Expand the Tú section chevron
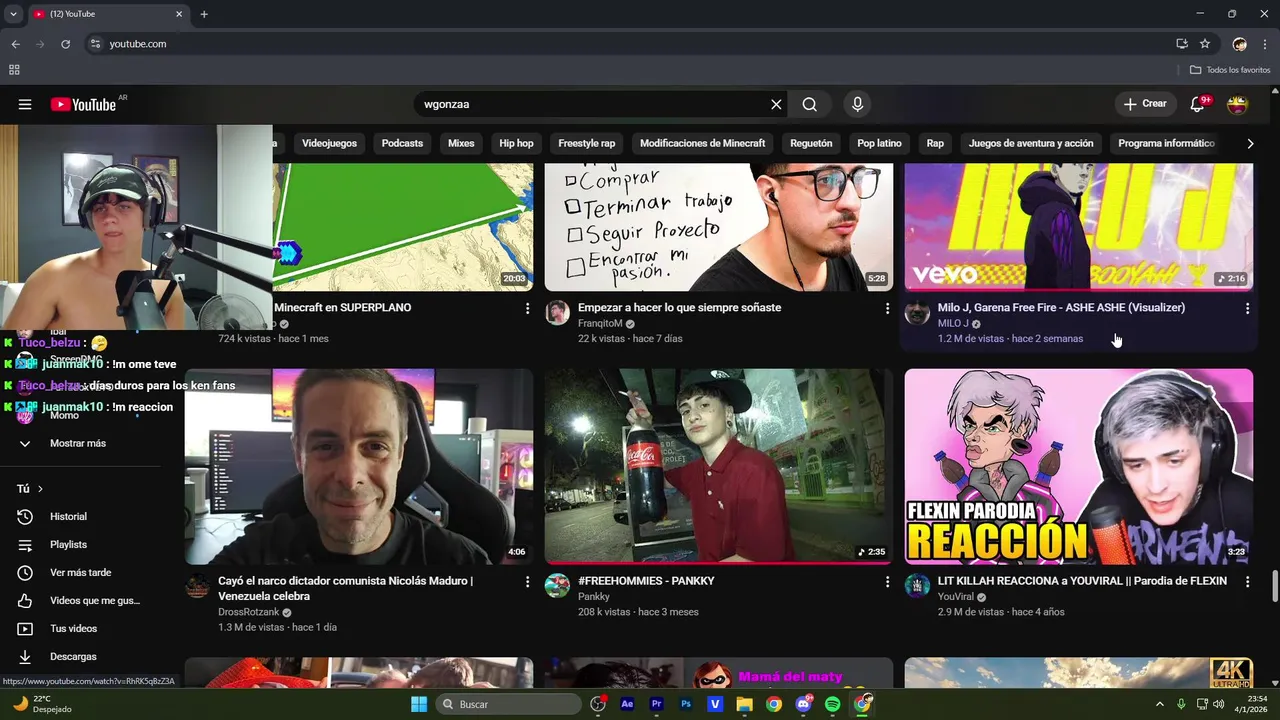Viewport: 1280px width, 720px height. click(40, 489)
